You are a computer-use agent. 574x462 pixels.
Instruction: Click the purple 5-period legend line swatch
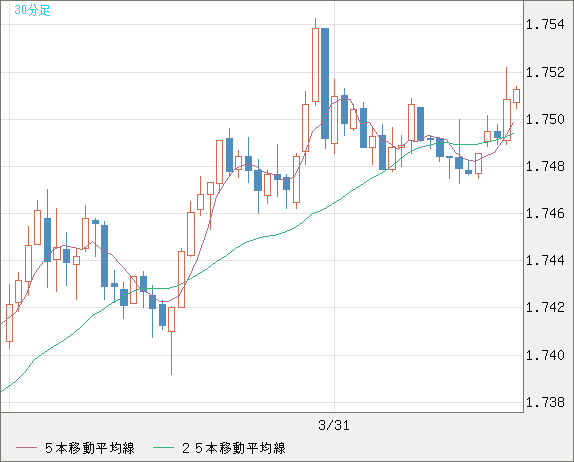pos(26,448)
